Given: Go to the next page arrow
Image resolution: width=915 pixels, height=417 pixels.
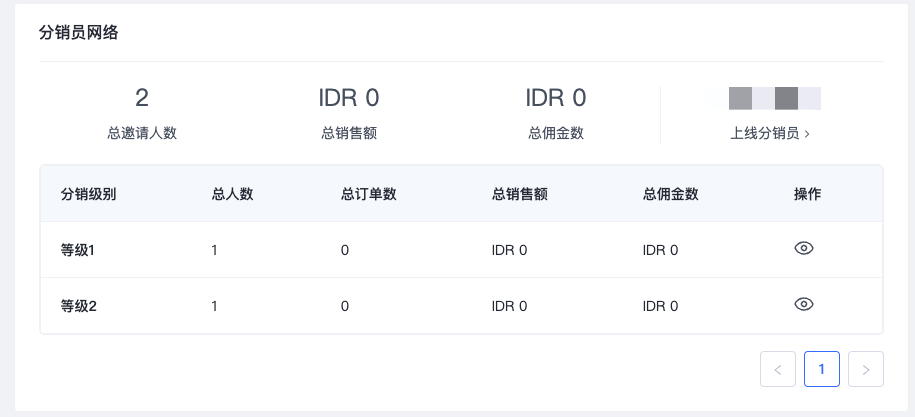Looking at the screenshot, I should click(866, 369).
